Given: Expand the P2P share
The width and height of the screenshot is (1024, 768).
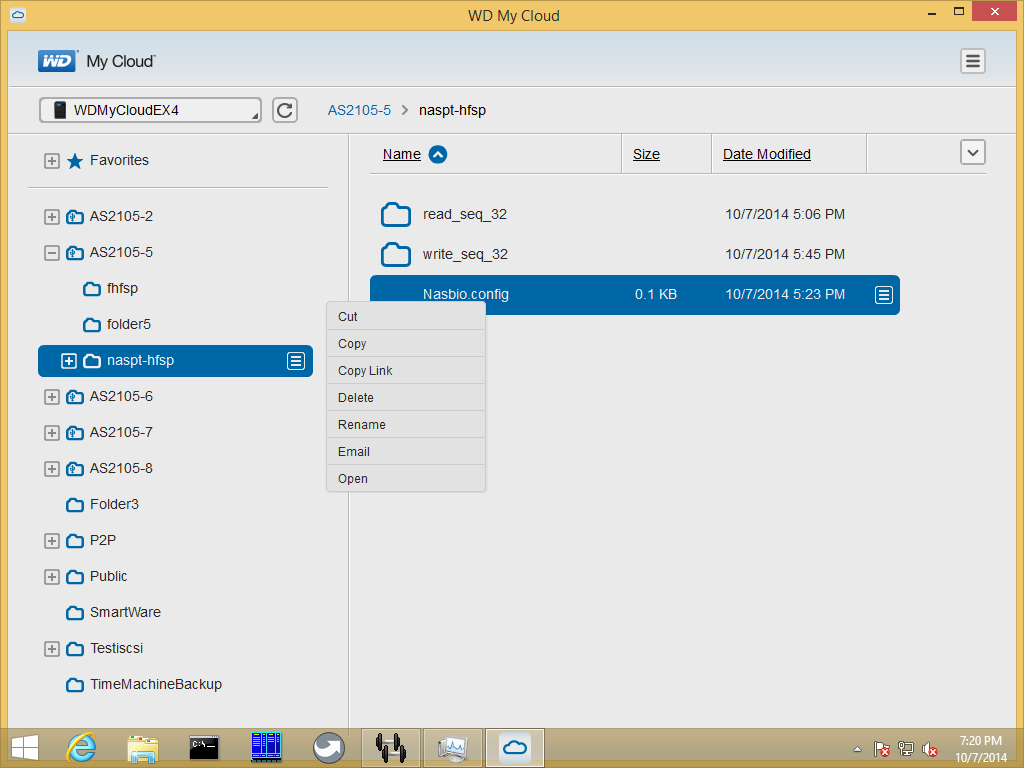Looking at the screenshot, I should pos(52,541).
